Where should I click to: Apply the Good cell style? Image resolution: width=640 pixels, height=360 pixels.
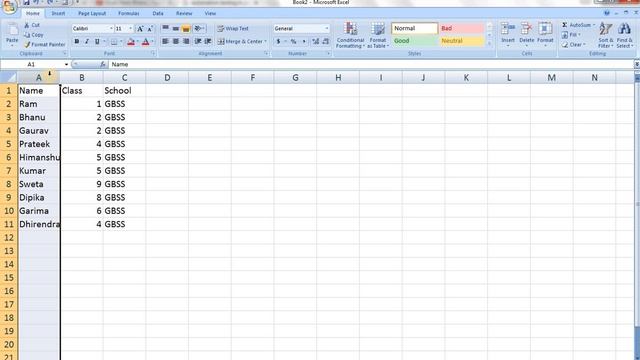[414, 41]
